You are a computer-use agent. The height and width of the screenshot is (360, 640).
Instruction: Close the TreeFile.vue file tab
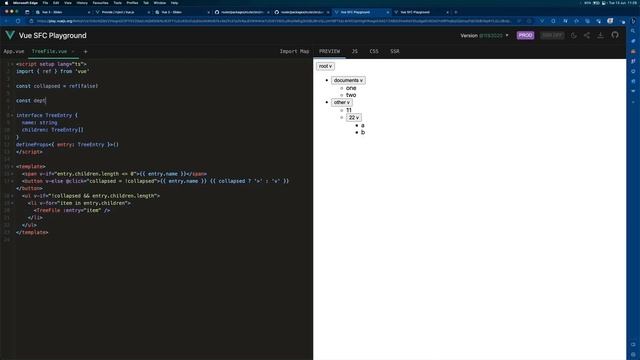(x=73, y=51)
